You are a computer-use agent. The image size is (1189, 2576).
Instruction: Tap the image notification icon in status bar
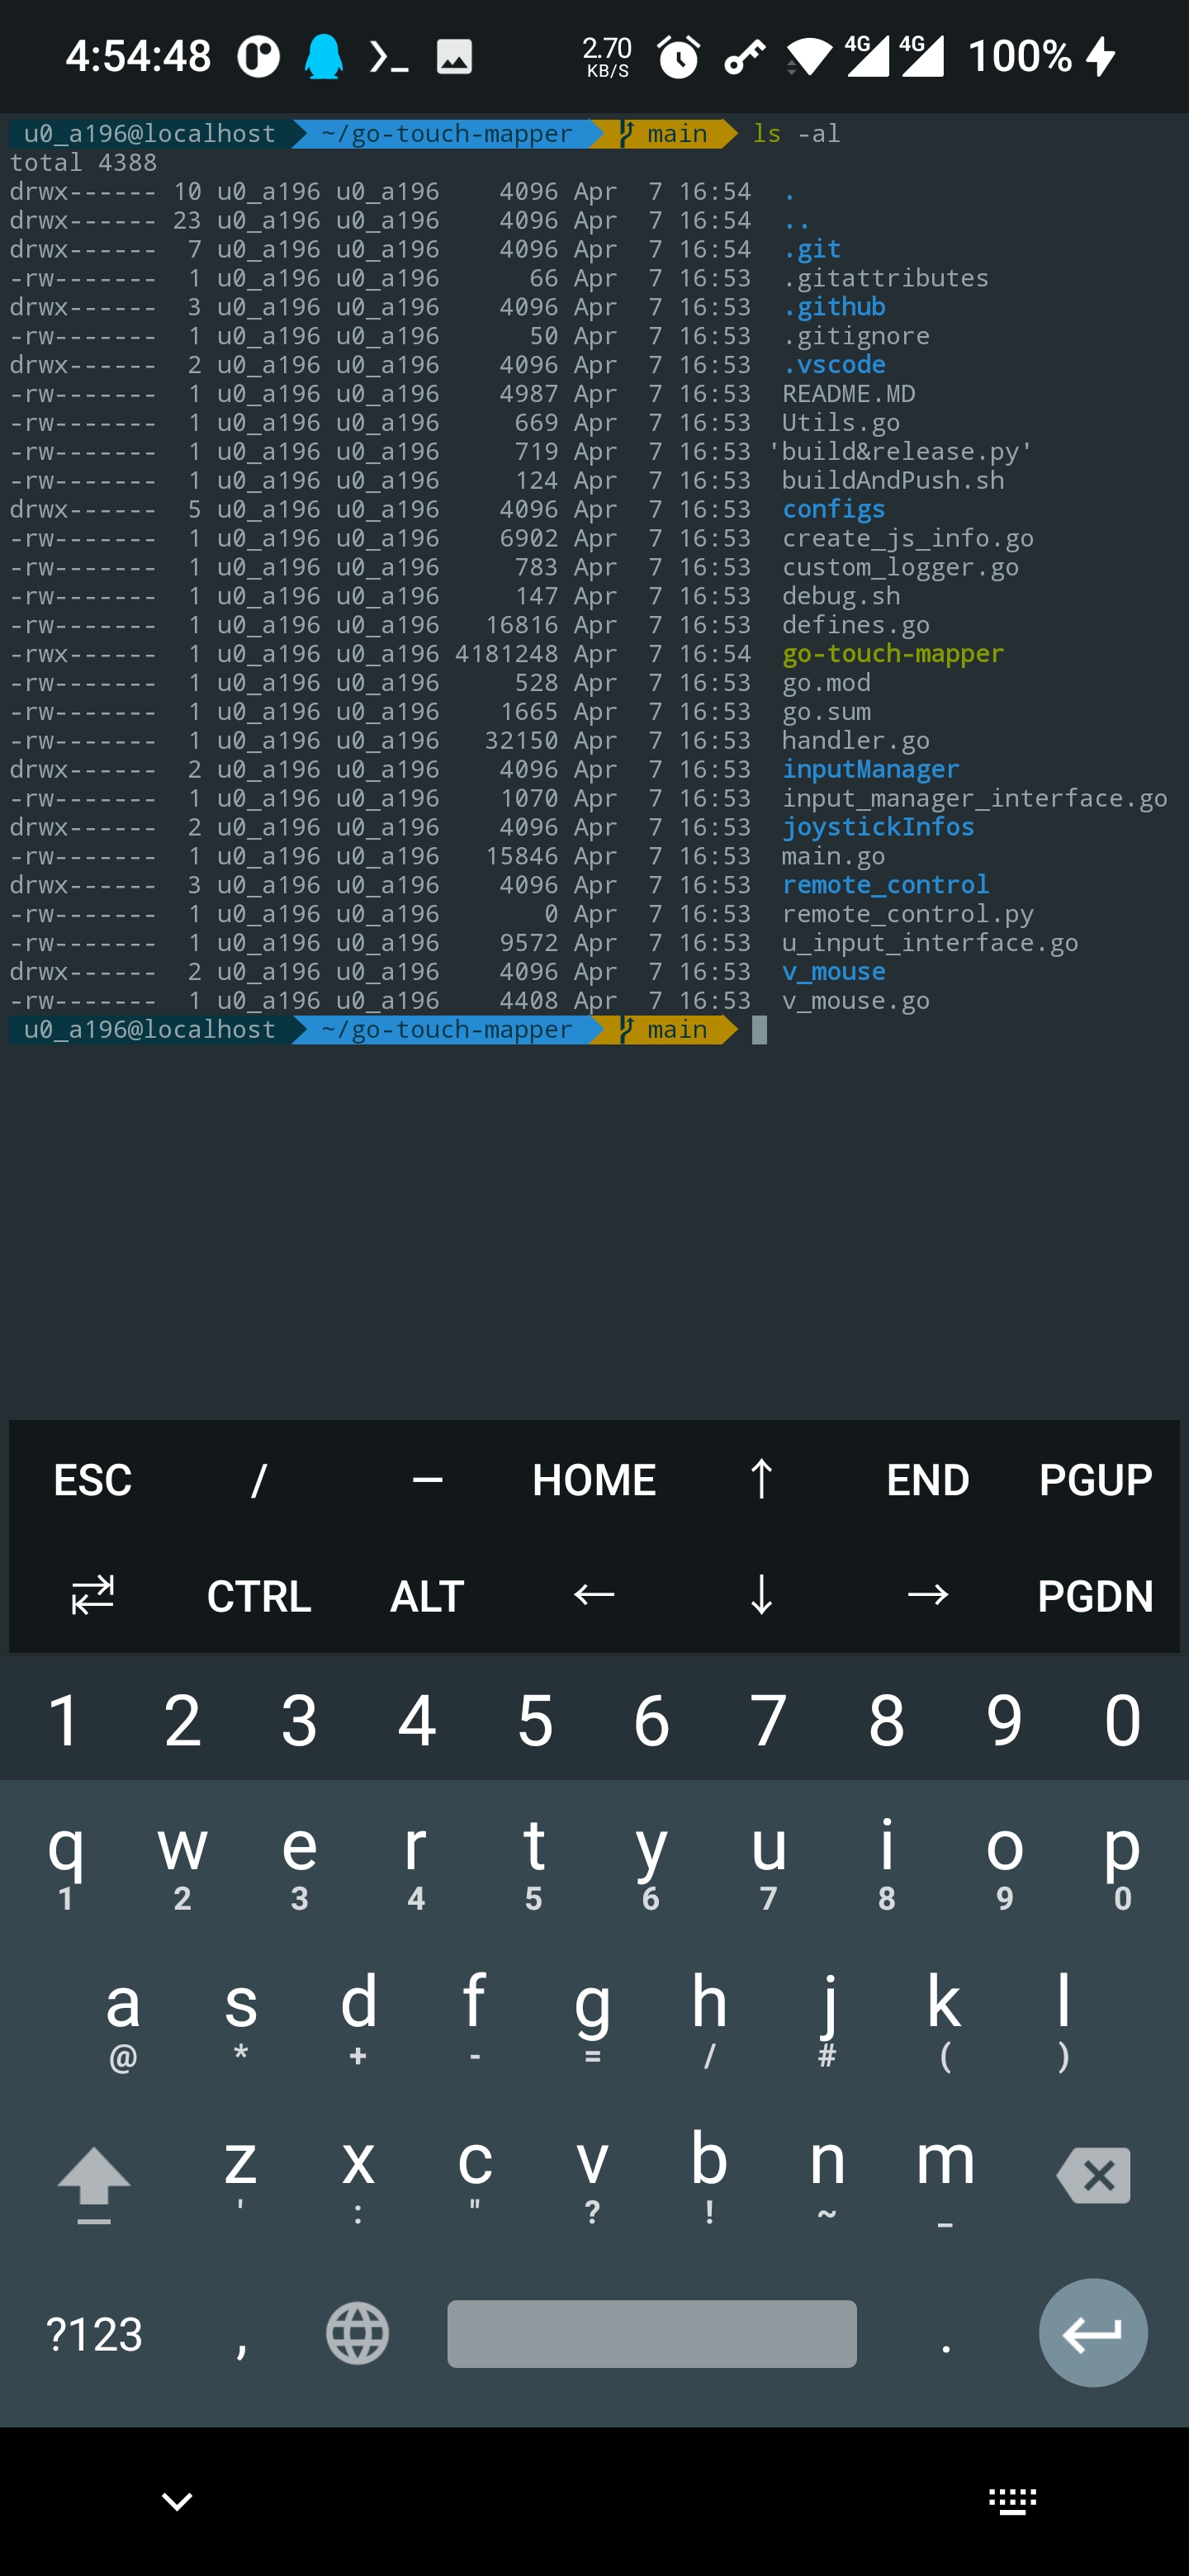coord(454,56)
